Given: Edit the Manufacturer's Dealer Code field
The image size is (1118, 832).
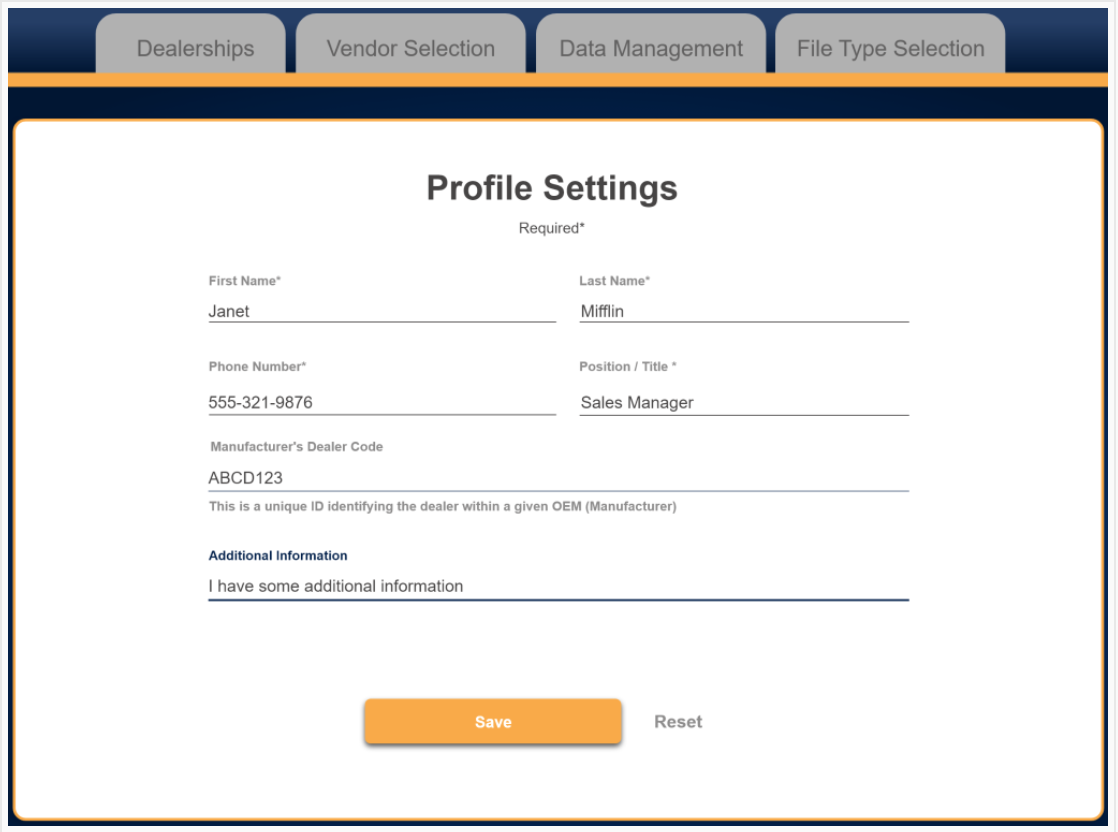Looking at the screenshot, I should click(x=558, y=478).
